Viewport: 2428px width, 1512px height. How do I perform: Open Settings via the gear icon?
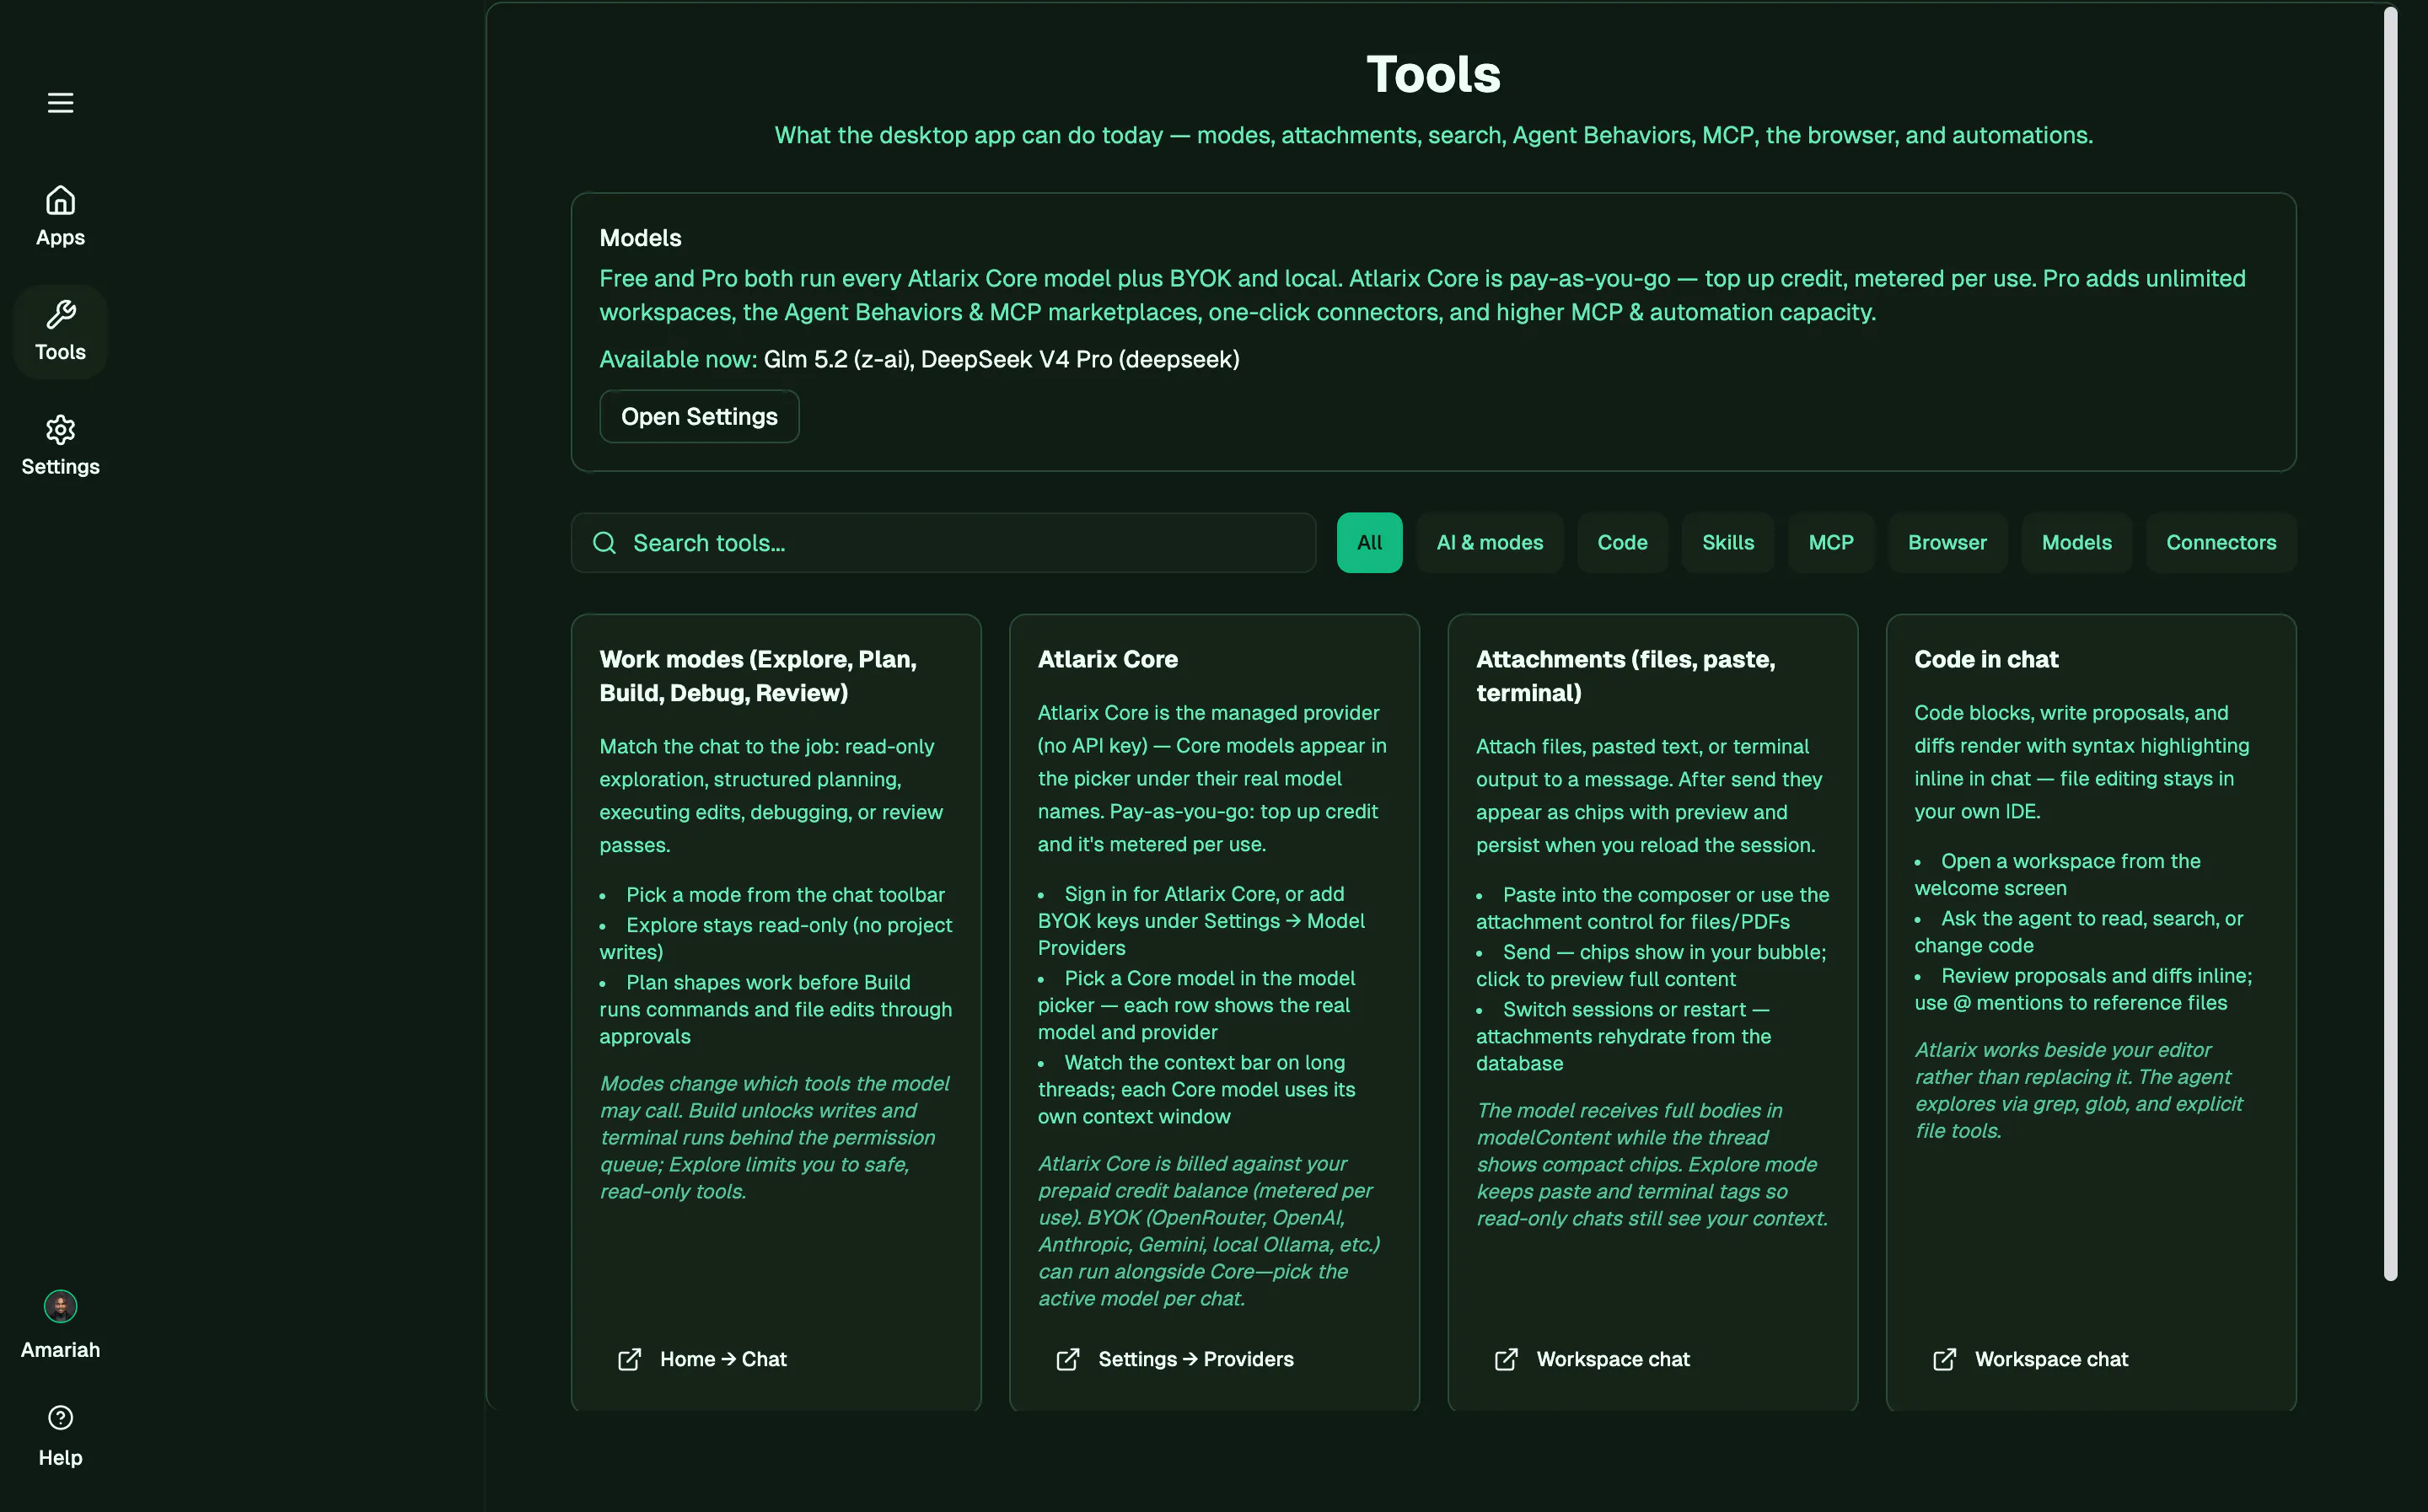point(60,430)
